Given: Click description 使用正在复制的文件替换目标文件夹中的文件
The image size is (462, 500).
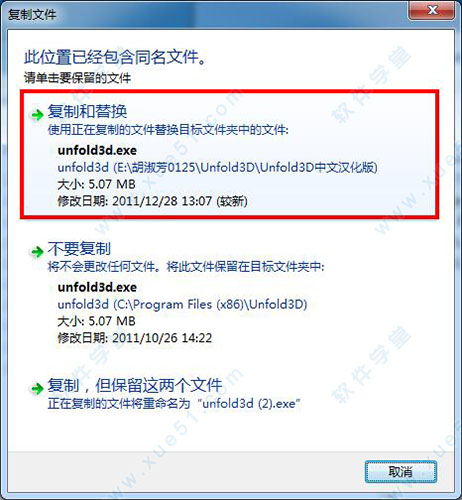Looking at the screenshot, I should (x=168, y=130).
